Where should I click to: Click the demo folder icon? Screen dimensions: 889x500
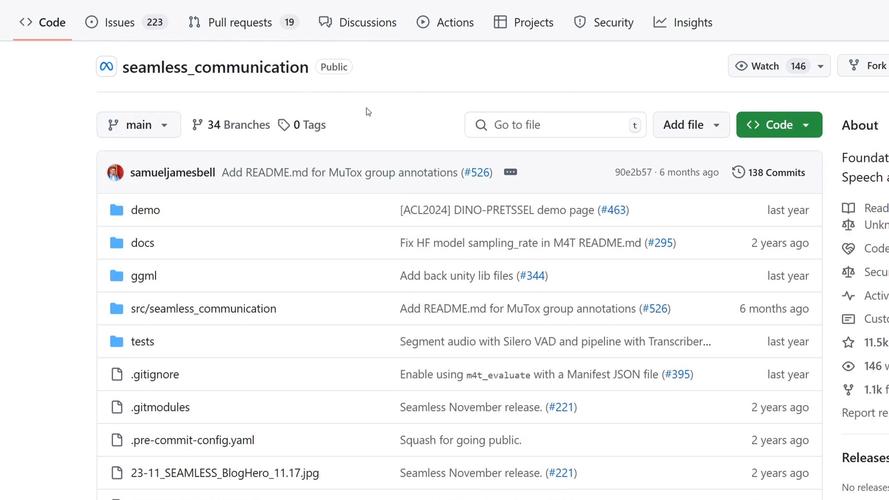click(117, 210)
